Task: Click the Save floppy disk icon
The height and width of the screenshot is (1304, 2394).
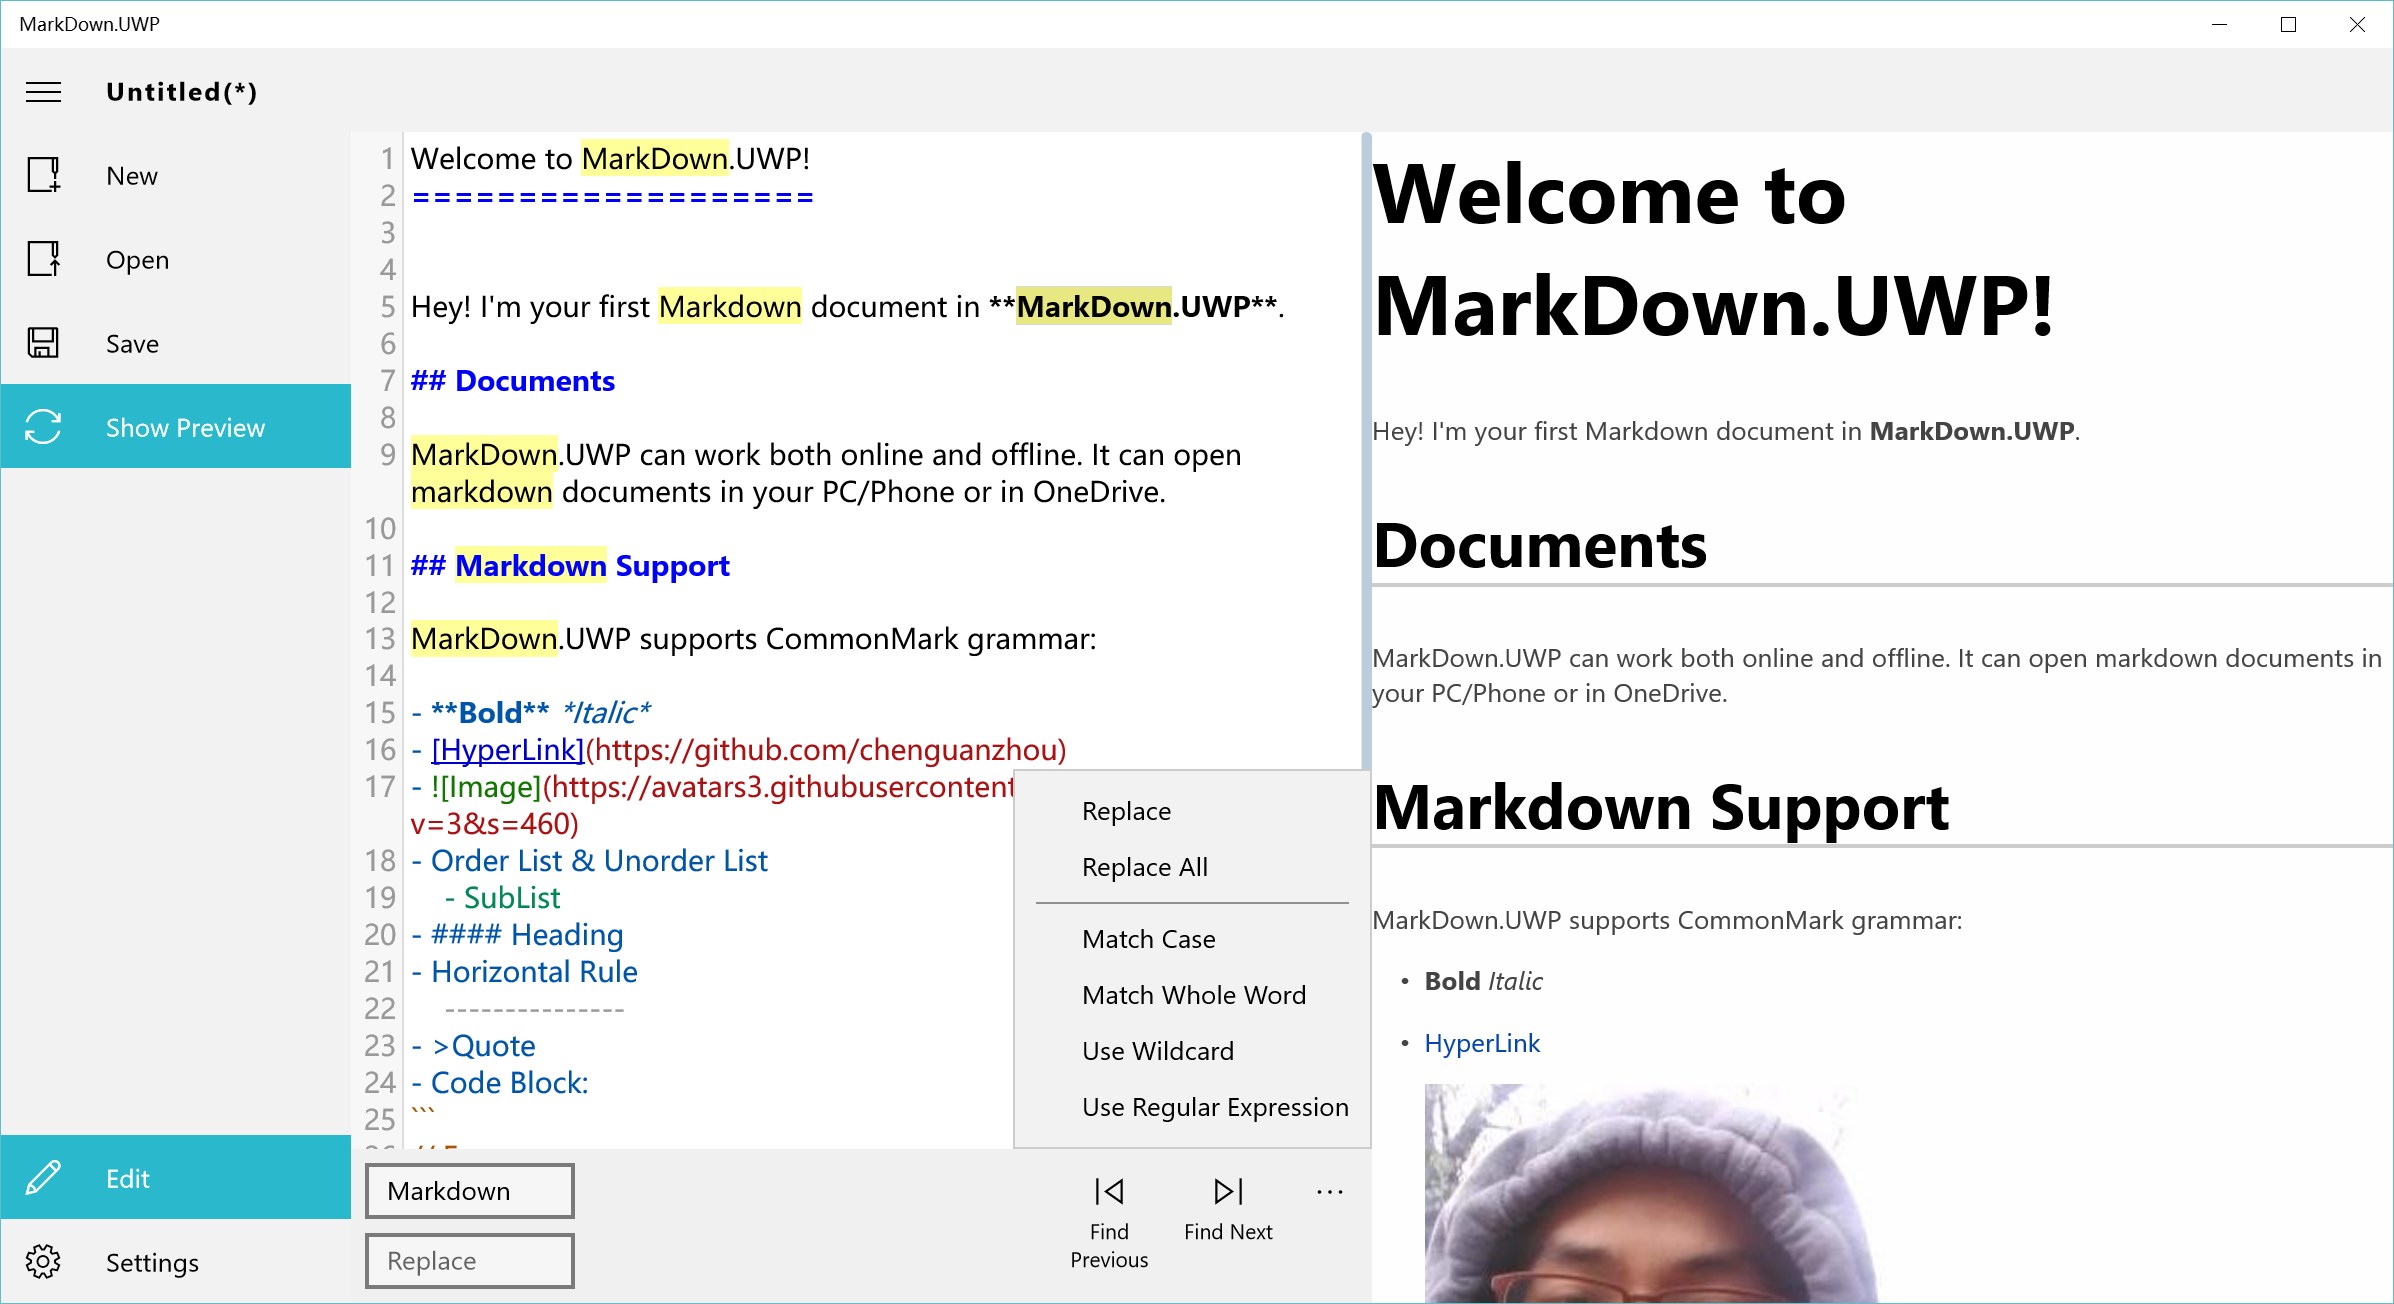Action: point(43,344)
